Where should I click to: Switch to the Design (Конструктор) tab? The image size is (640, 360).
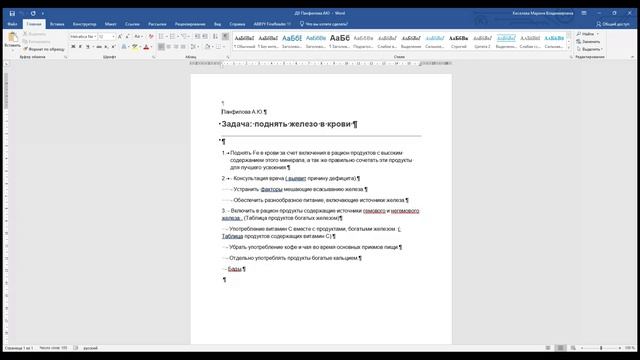tap(84, 24)
